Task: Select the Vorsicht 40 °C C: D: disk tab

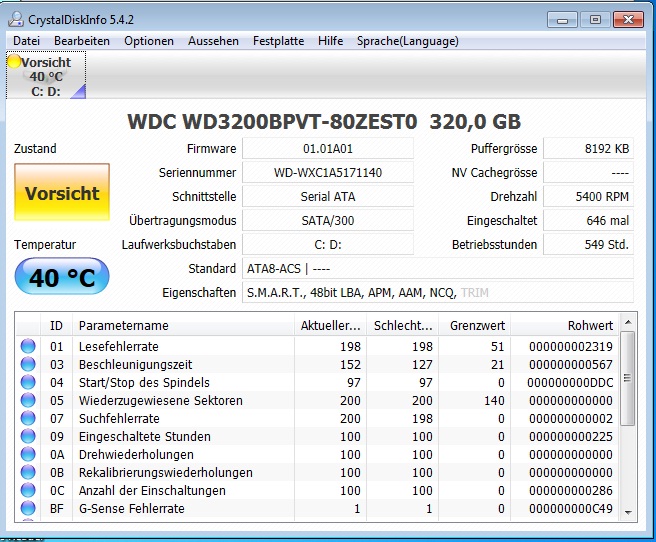Action: click(x=46, y=75)
